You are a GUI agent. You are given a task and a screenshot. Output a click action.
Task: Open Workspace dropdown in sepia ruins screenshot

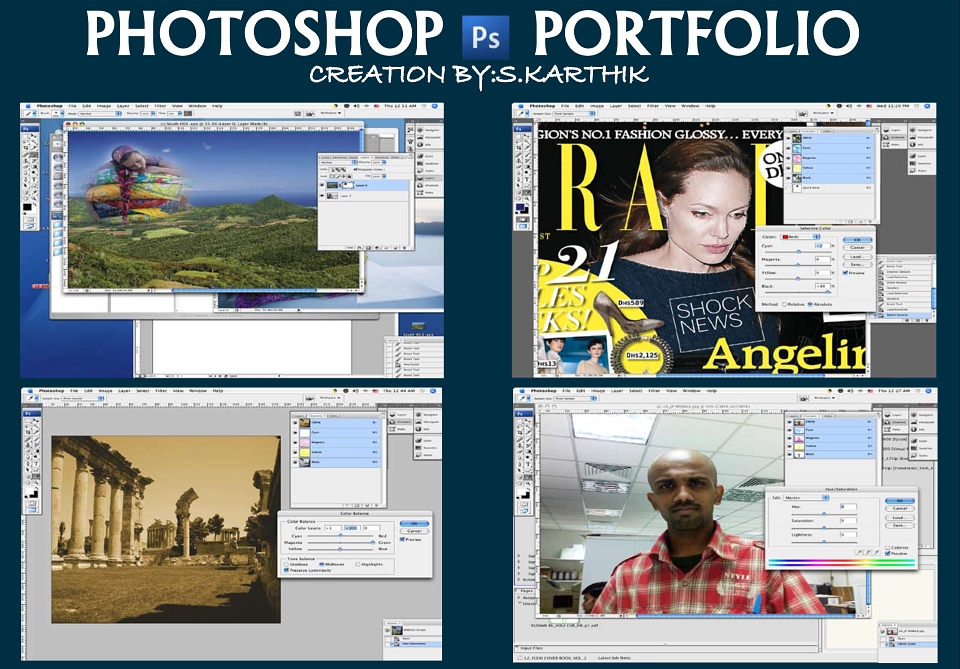coord(331,398)
